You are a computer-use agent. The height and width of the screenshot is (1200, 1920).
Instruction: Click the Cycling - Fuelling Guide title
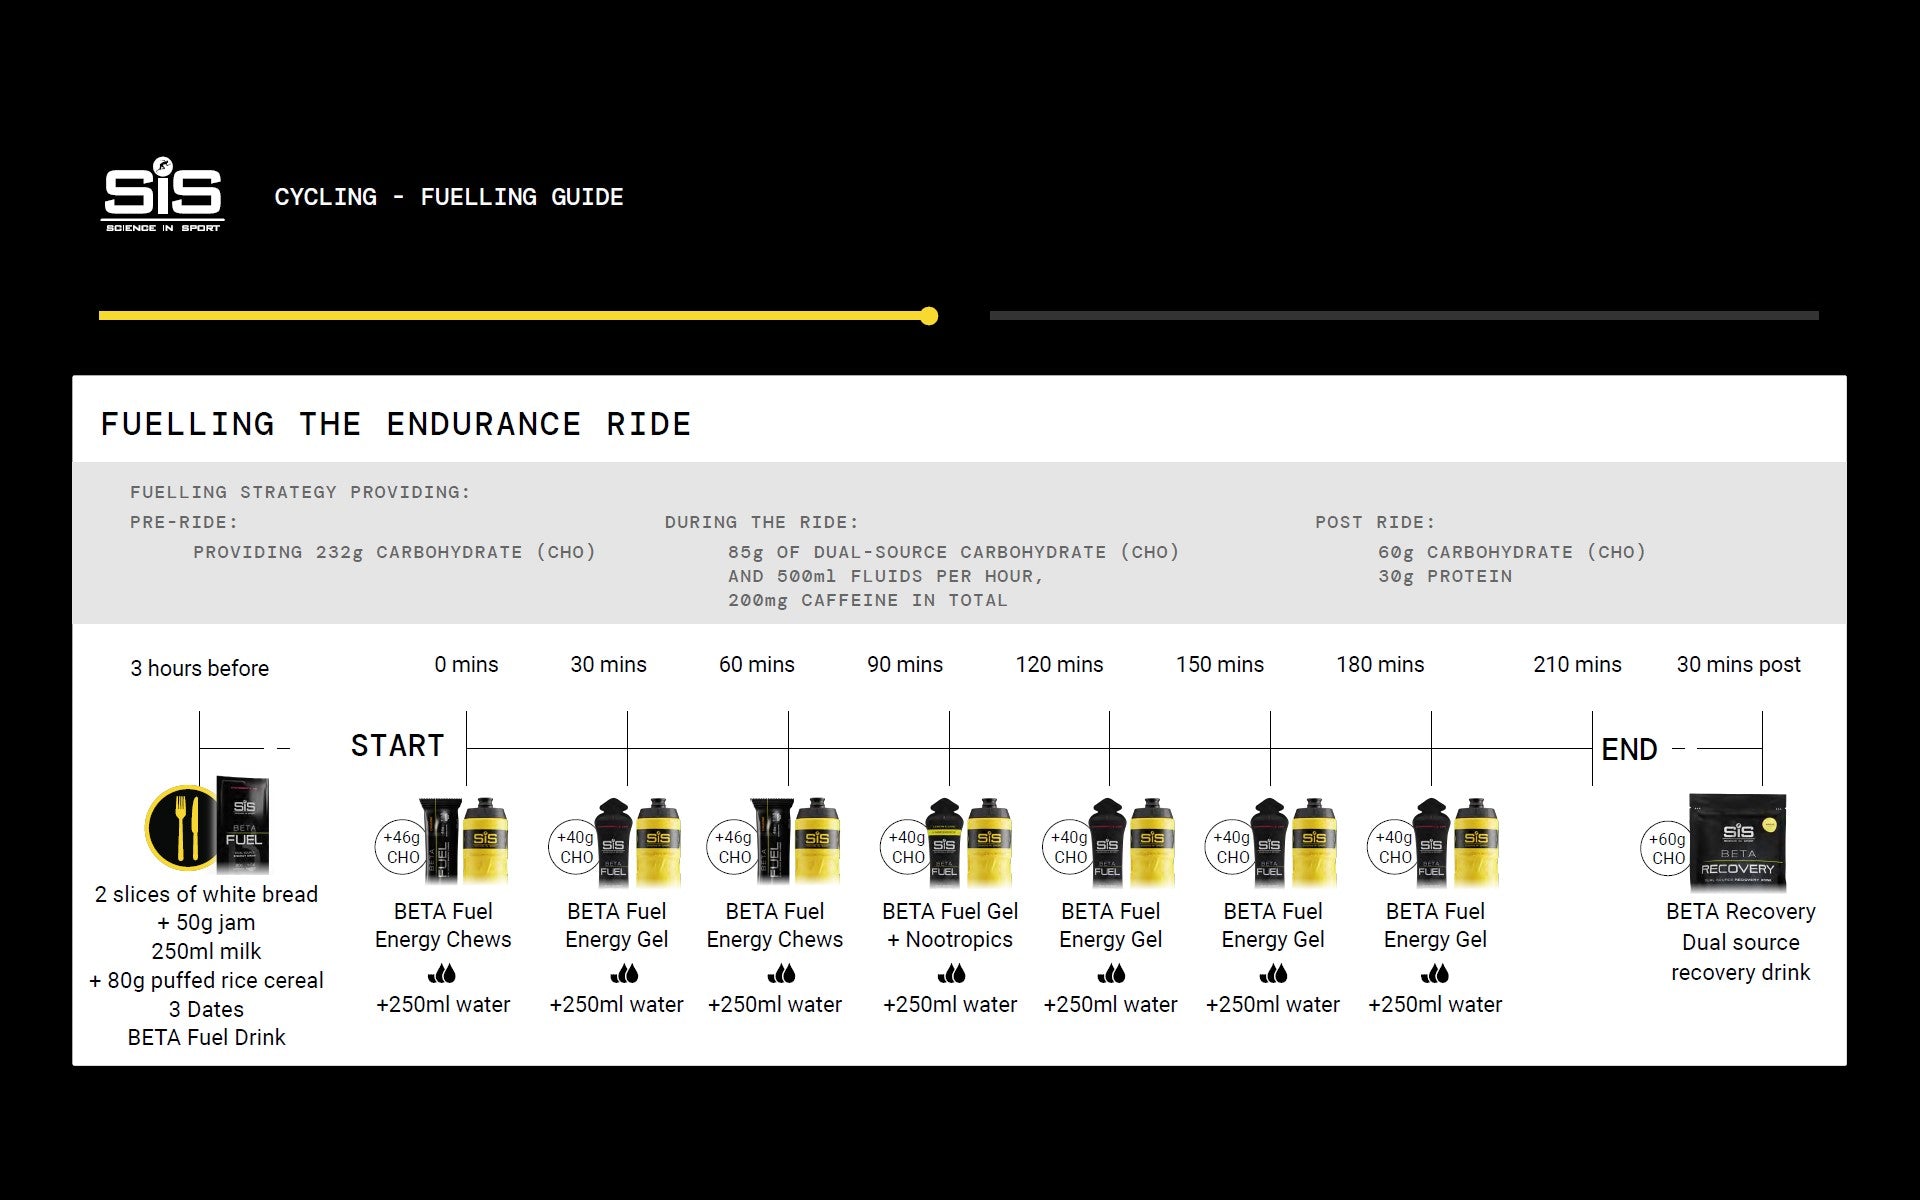448,197
